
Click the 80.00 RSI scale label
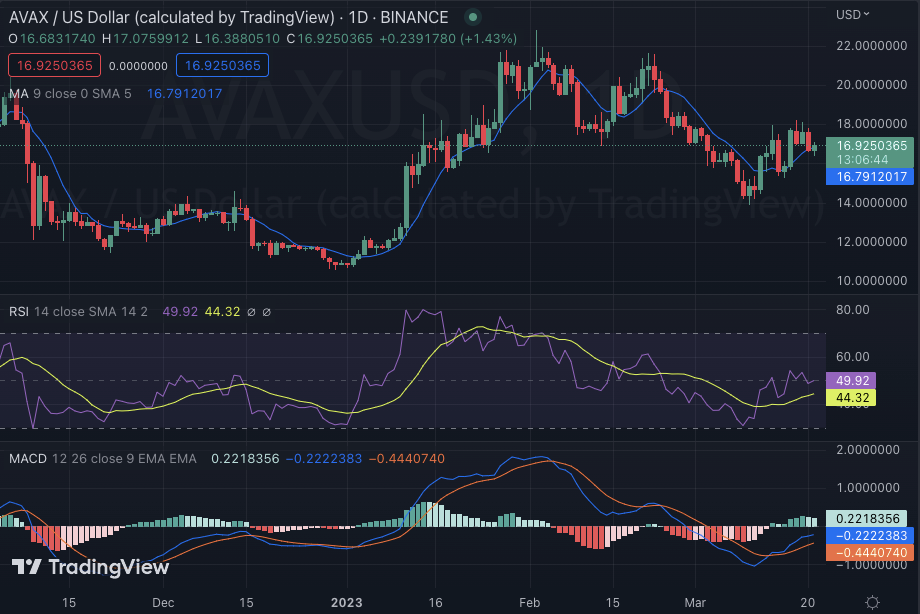point(853,309)
